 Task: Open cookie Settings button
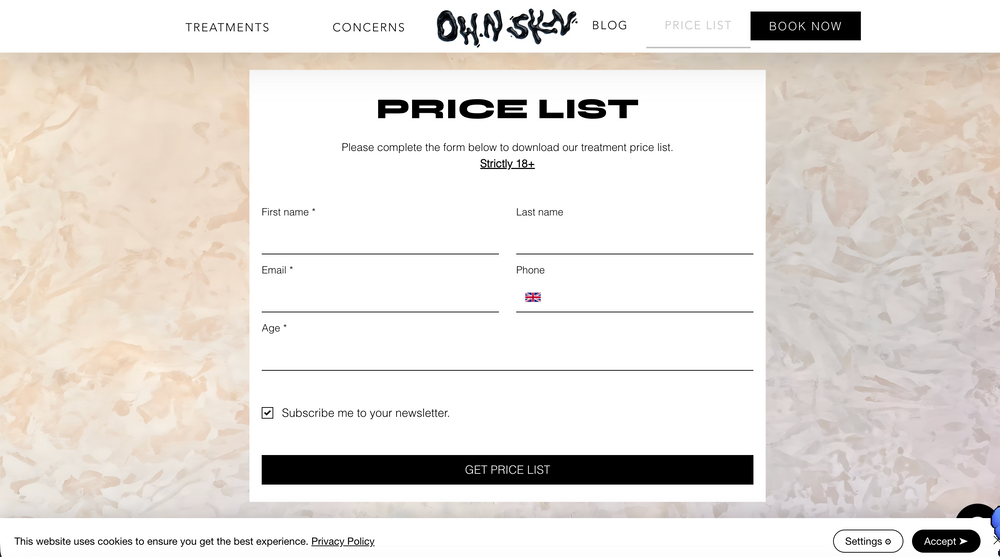(x=867, y=541)
